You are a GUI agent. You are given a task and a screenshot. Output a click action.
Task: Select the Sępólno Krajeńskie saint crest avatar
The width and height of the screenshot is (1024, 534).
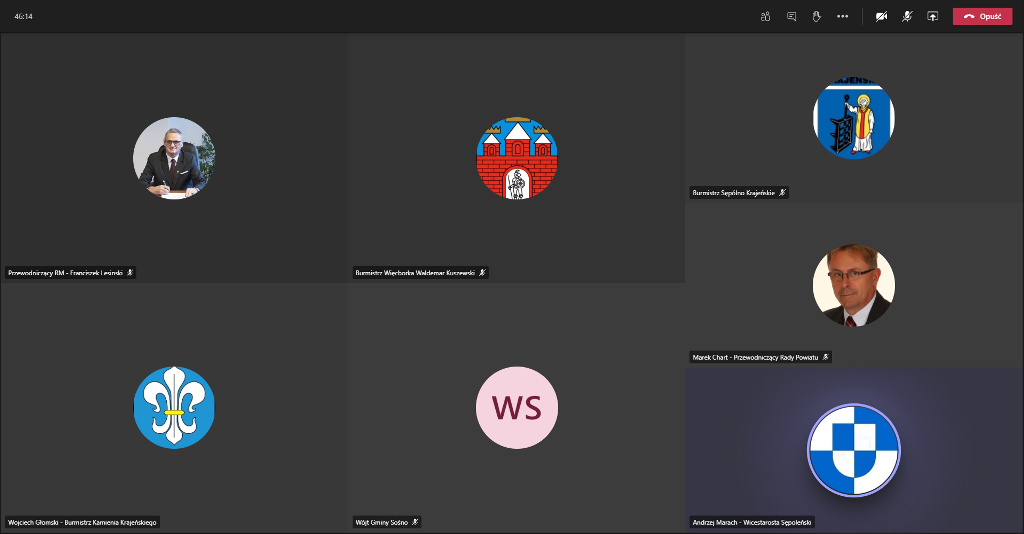[x=854, y=118]
